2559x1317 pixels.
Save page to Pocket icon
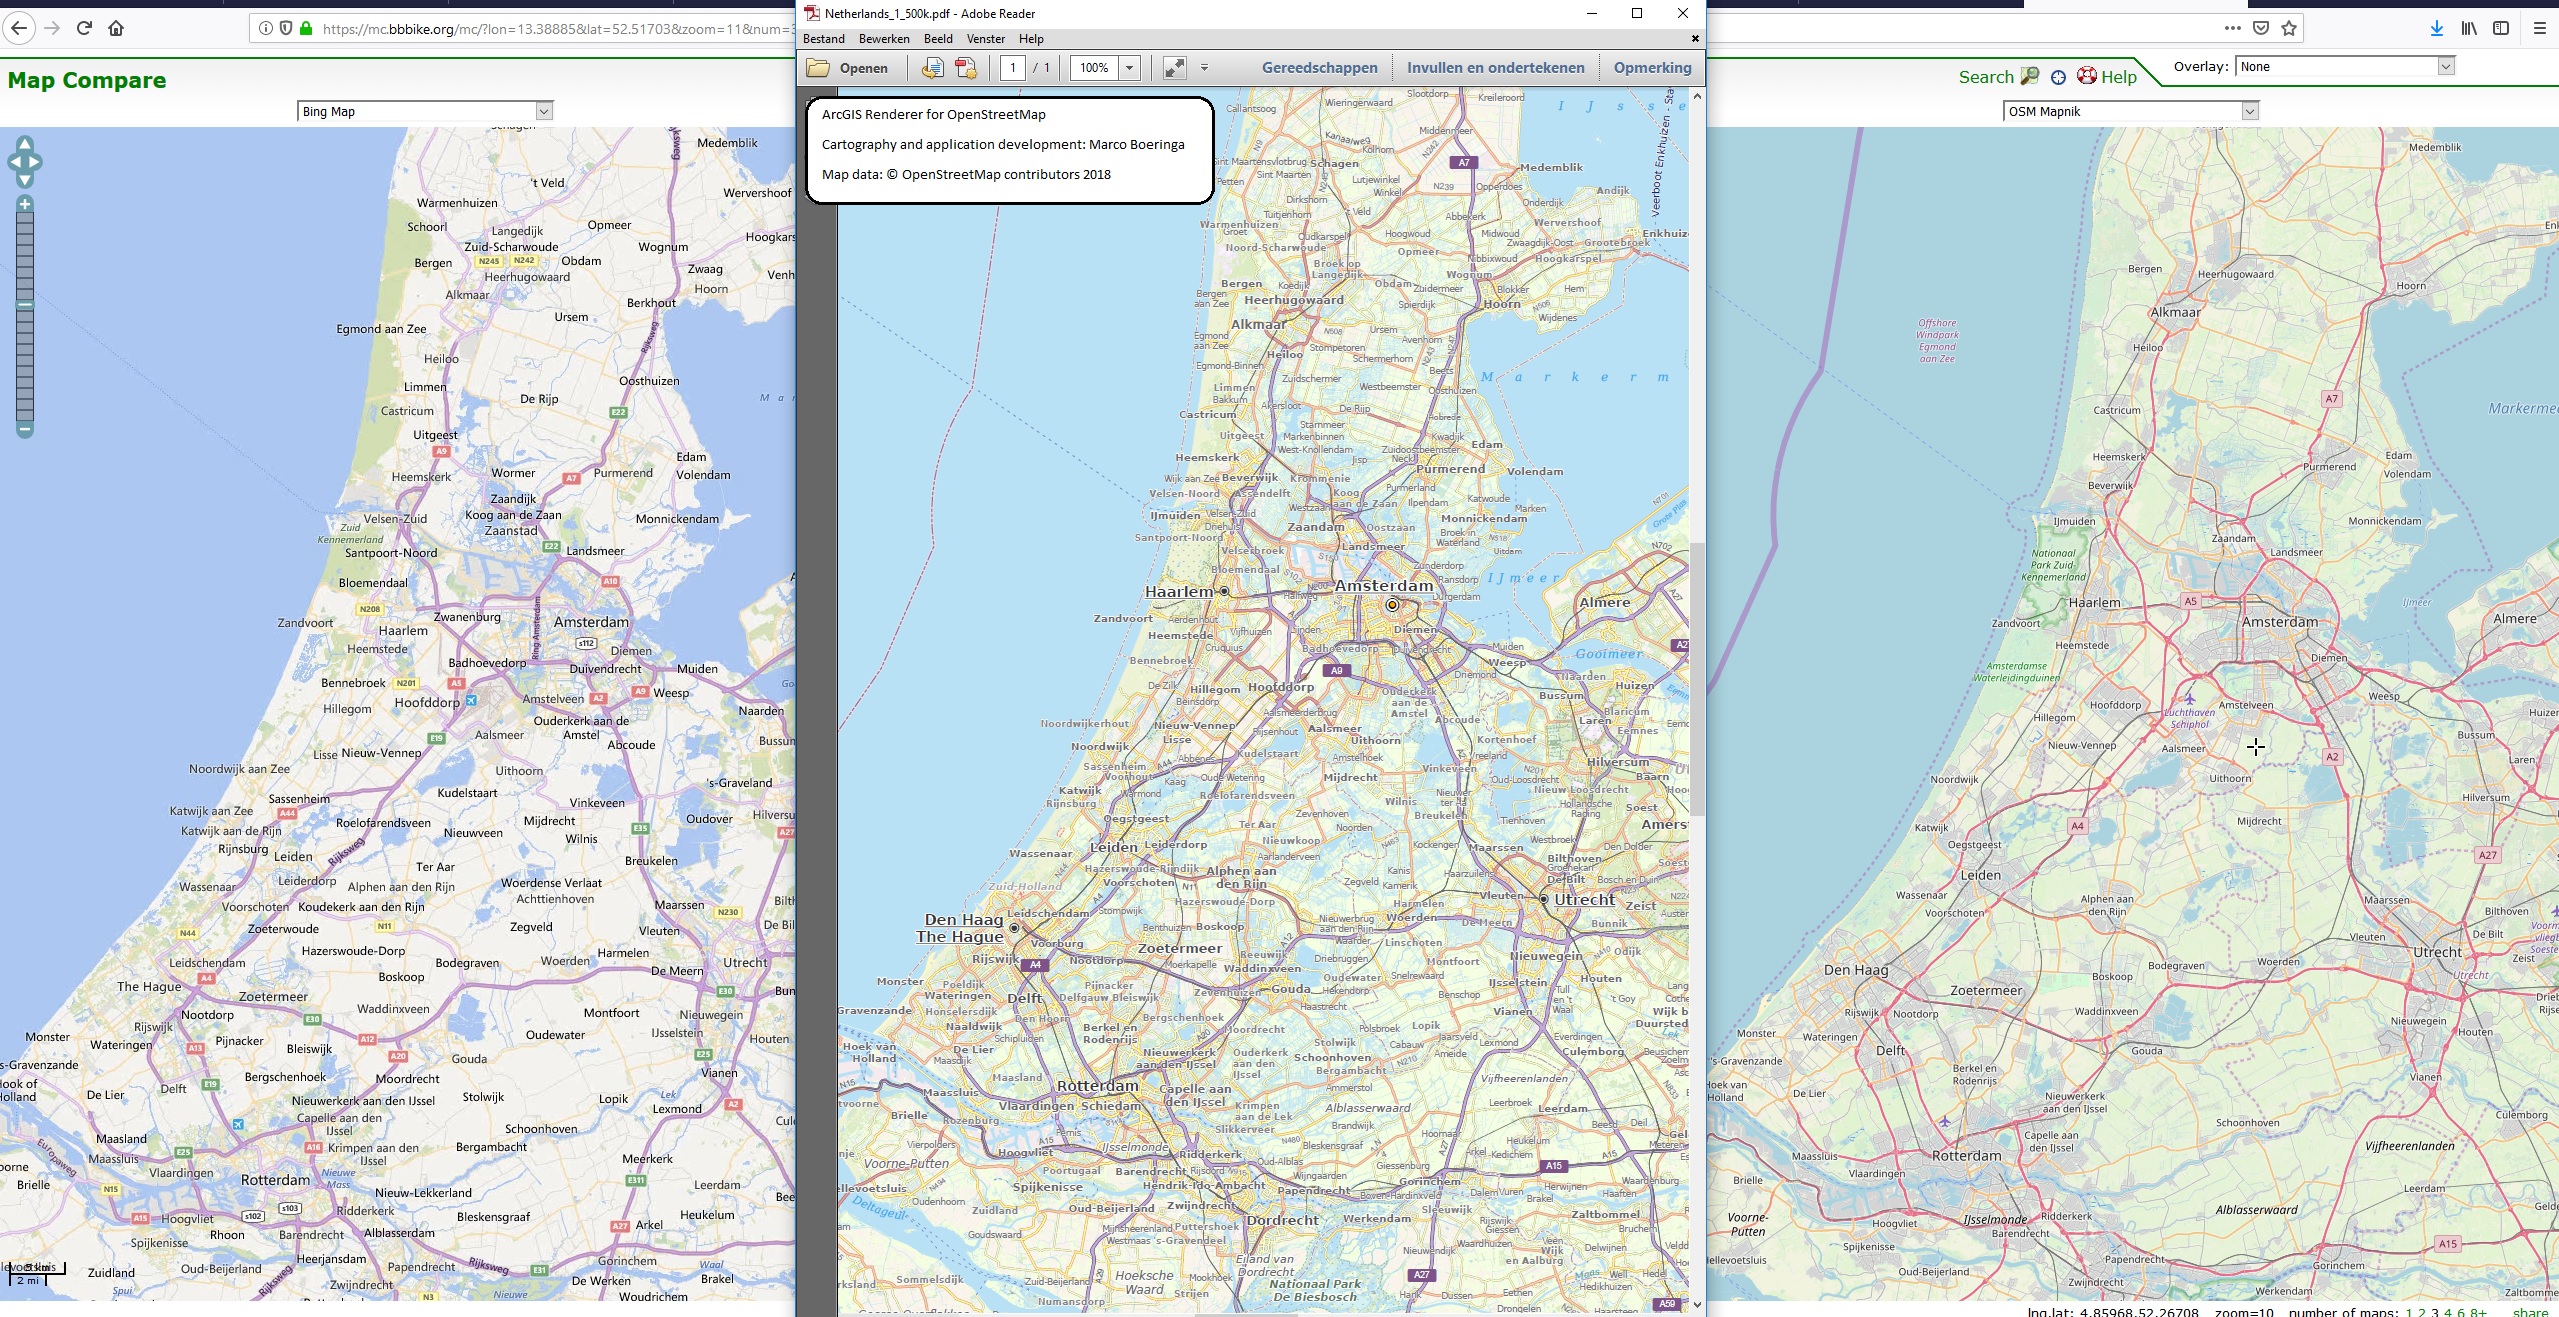click(2260, 28)
